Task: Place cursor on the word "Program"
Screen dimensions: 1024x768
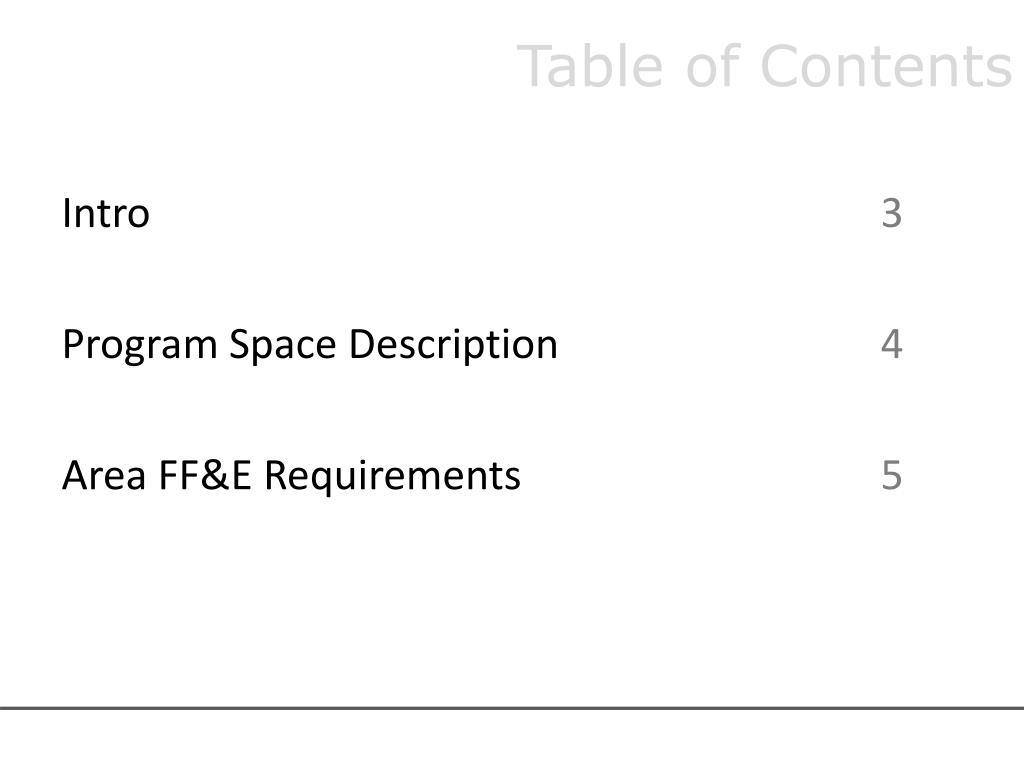Action: pyautogui.click(x=139, y=345)
